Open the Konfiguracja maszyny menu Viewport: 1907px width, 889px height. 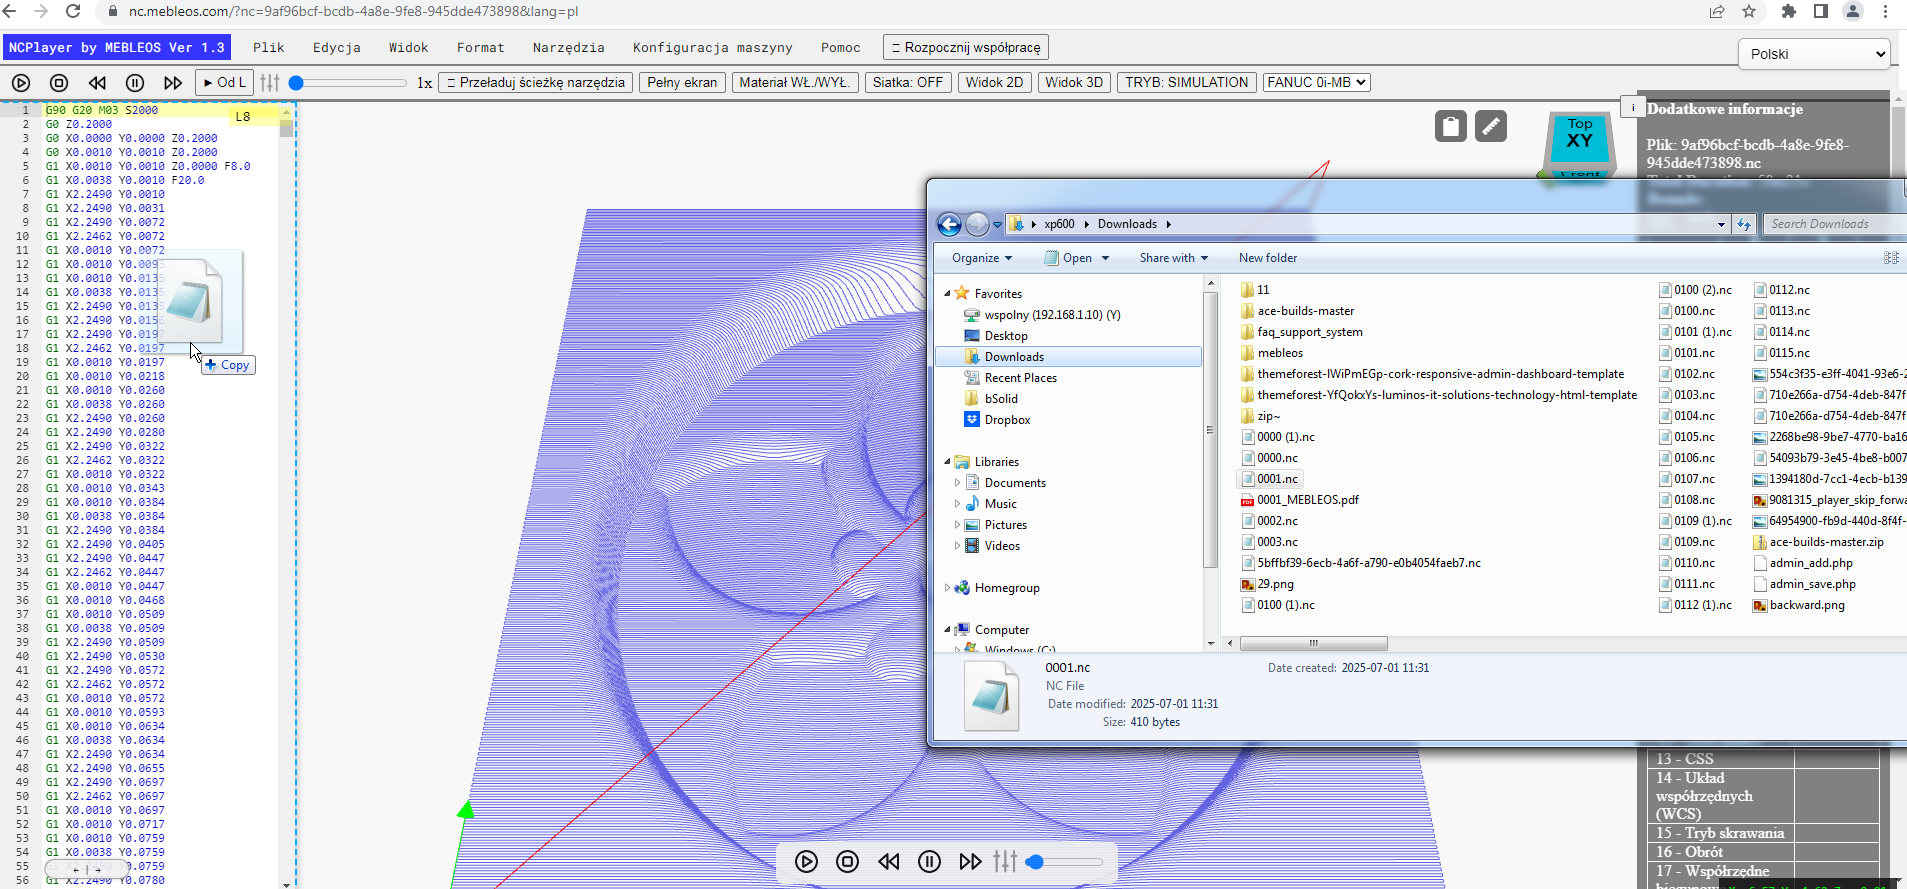click(x=713, y=47)
